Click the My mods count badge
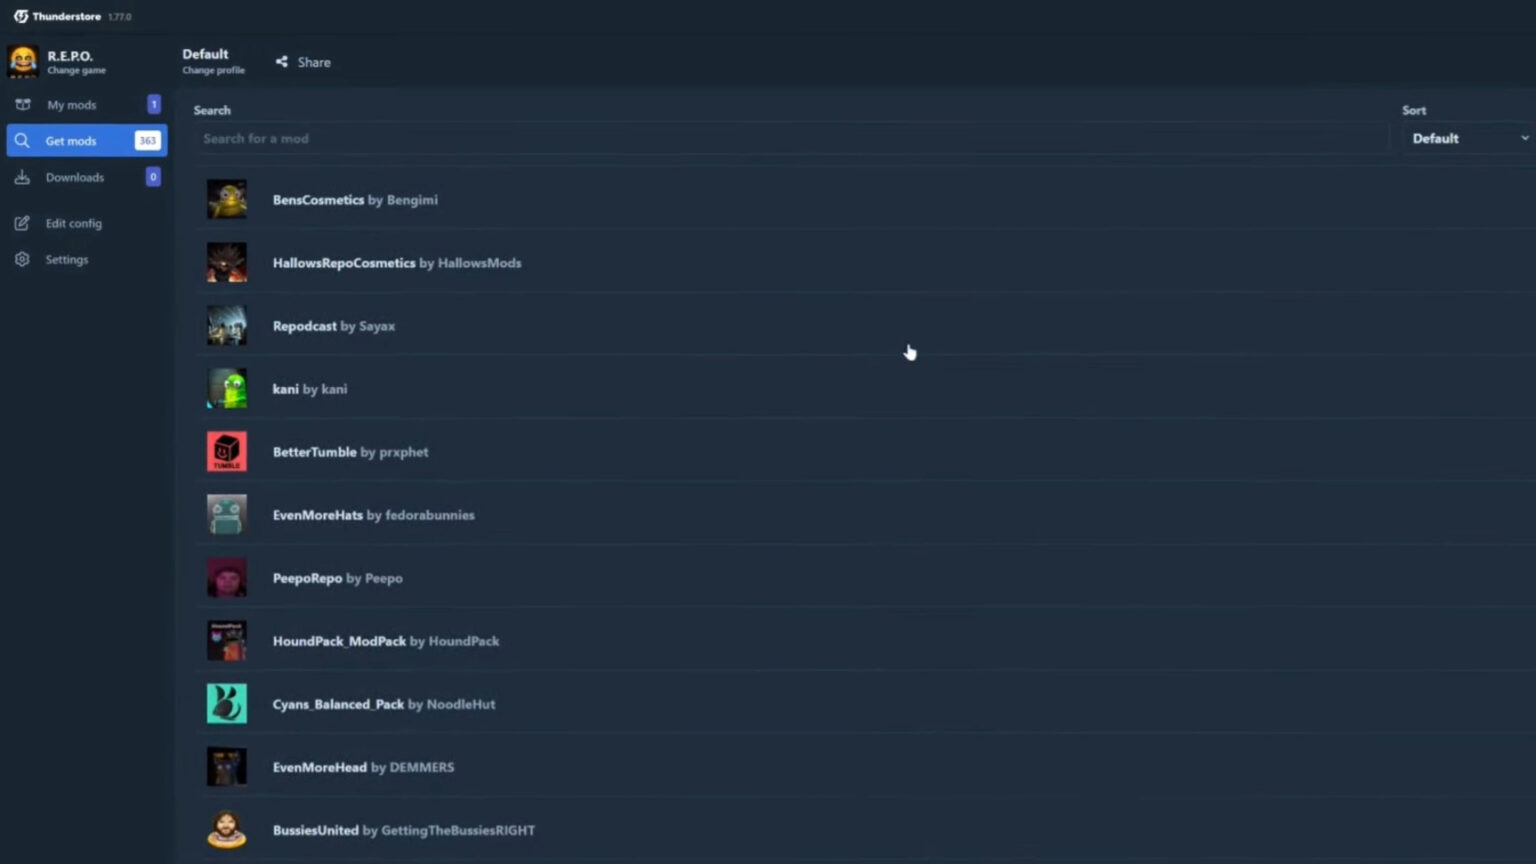This screenshot has height=864, width=1536. coord(154,105)
